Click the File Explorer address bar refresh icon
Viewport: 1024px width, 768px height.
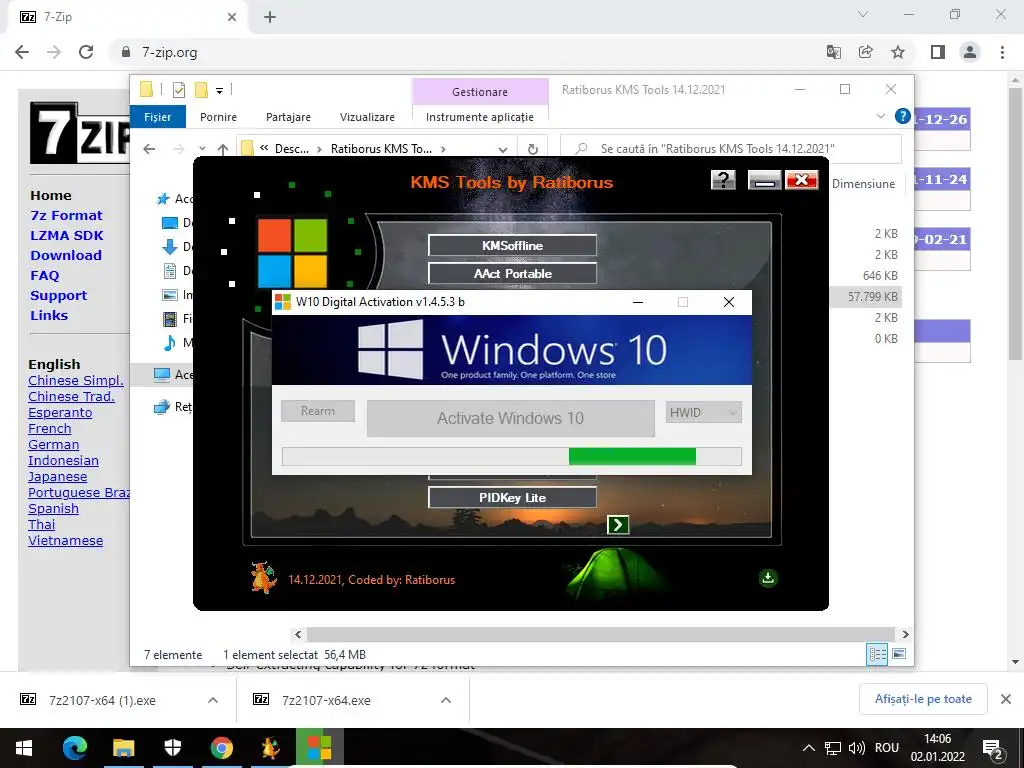[x=532, y=149]
